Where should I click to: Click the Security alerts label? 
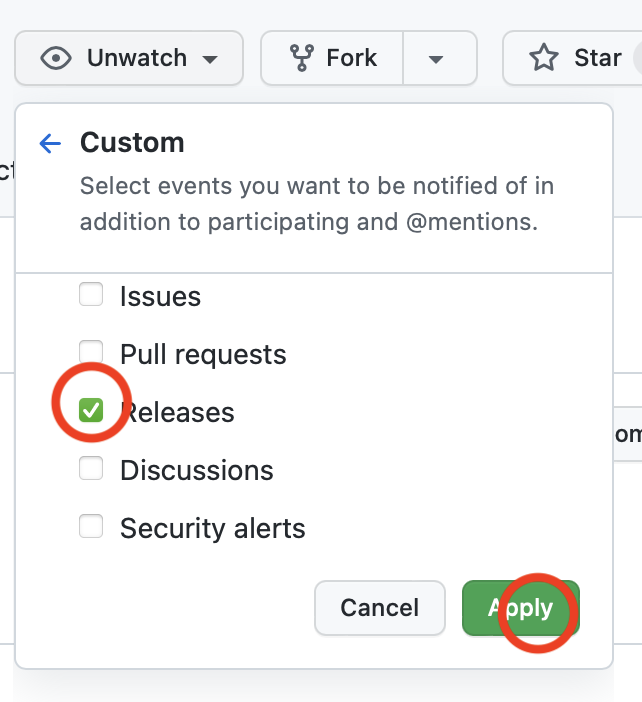click(x=212, y=528)
